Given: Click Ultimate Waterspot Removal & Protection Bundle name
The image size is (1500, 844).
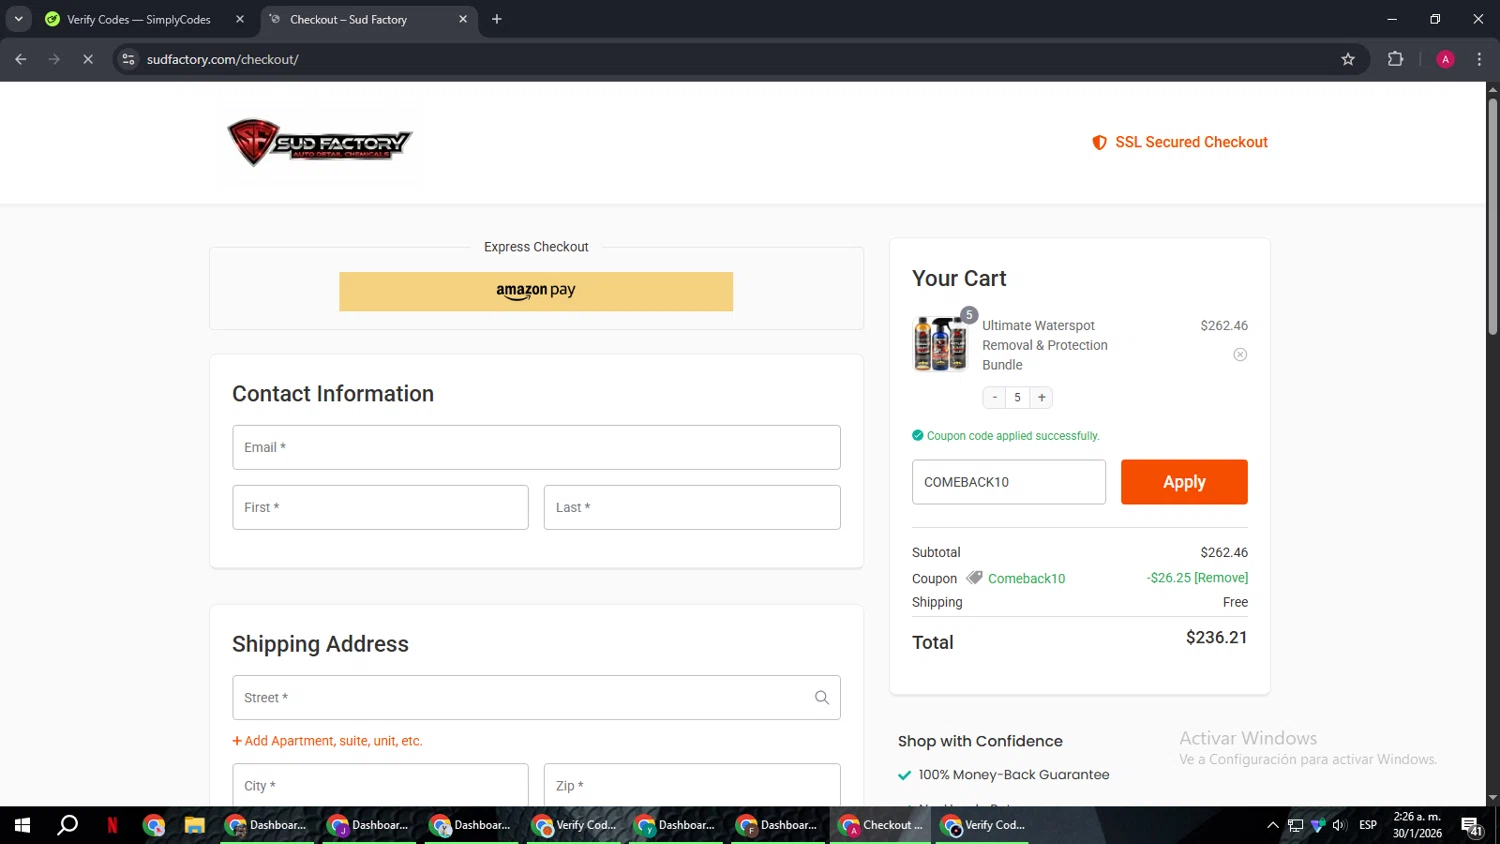Looking at the screenshot, I should [x=1045, y=345].
